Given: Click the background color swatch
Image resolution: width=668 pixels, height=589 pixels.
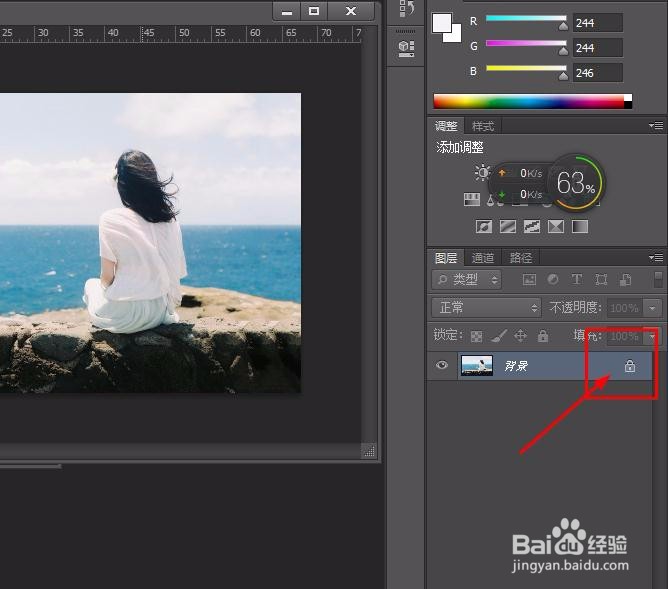Looking at the screenshot, I should click(x=455, y=35).
